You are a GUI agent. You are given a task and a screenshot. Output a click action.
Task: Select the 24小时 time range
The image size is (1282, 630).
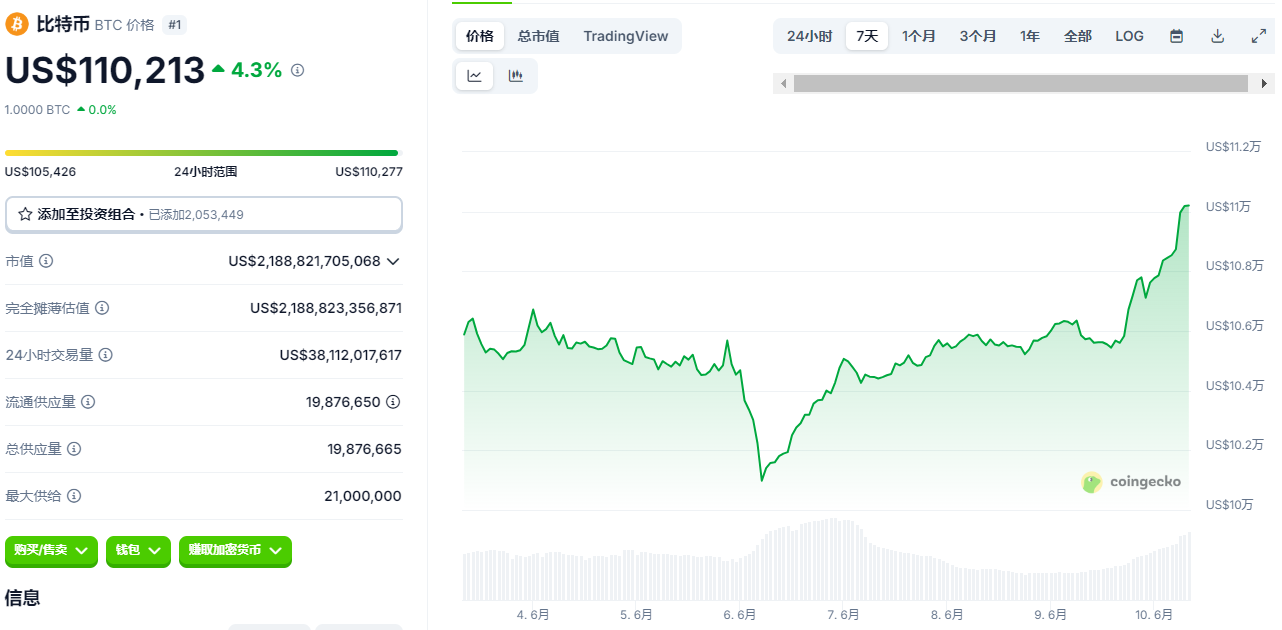(809, 36)
